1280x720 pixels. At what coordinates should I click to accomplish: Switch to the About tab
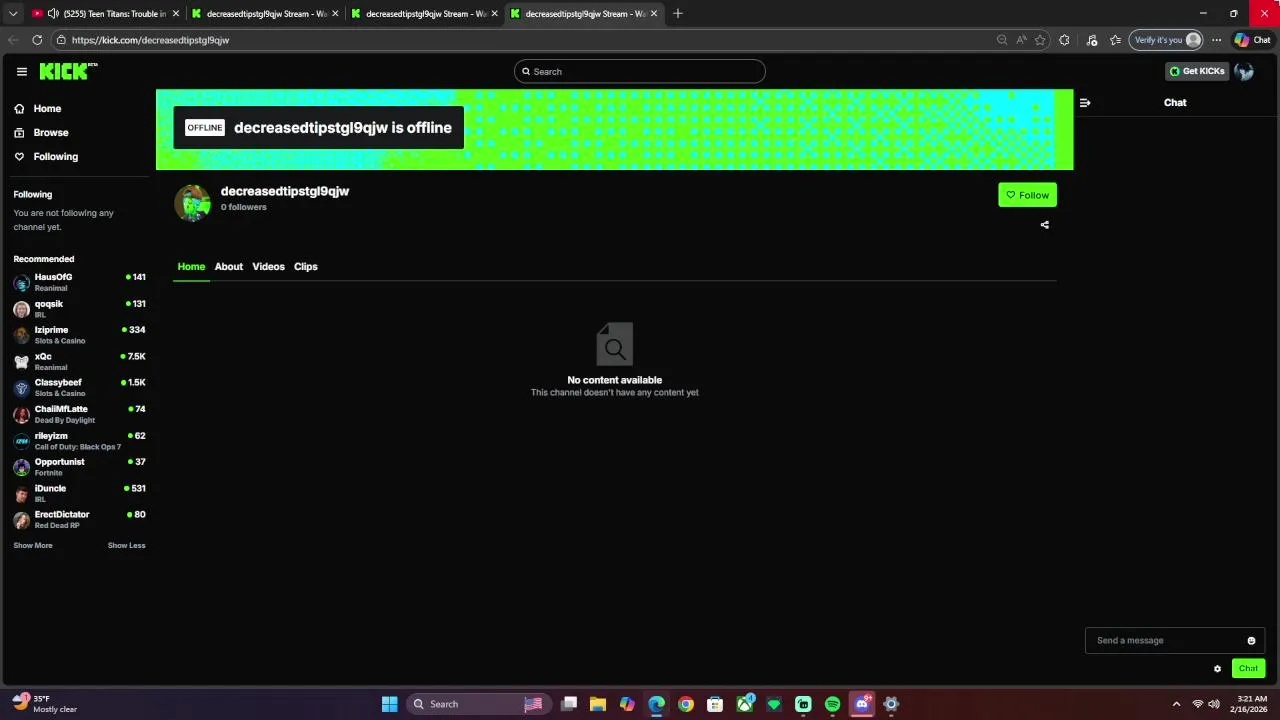[228, 267]
